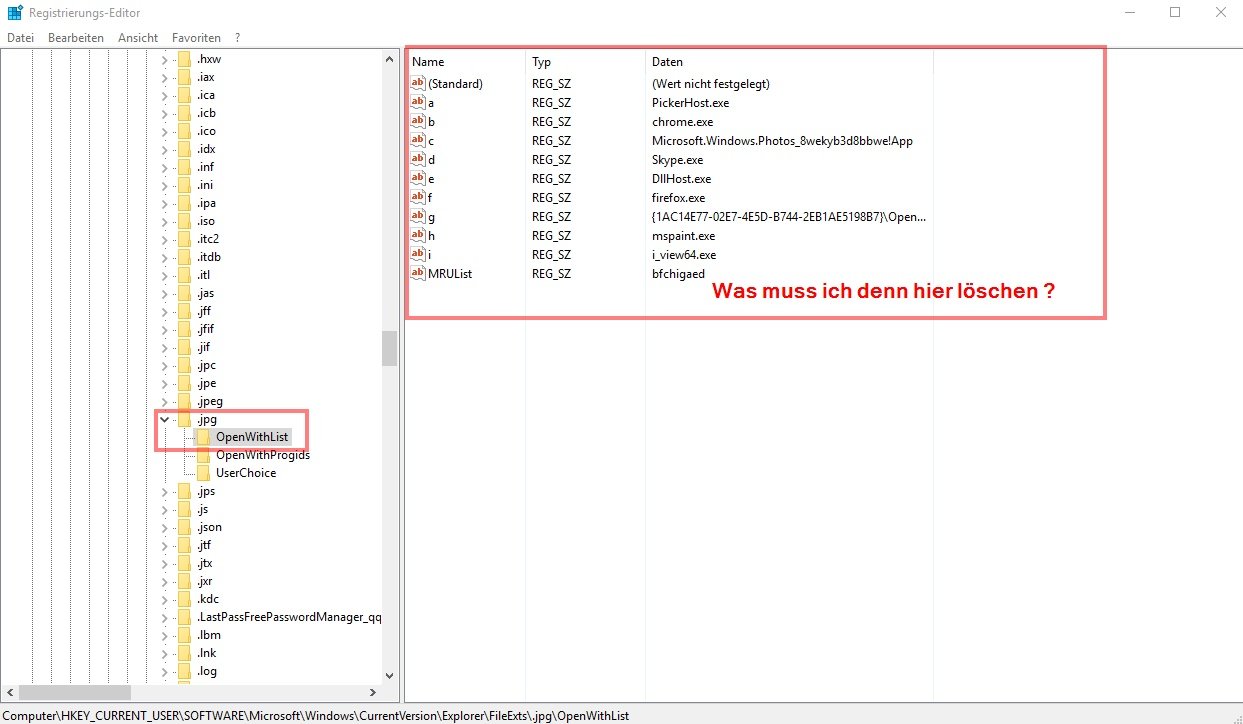
Task: Click the Registrierungs-Editor title bar icon
Action: coord(14,13)
